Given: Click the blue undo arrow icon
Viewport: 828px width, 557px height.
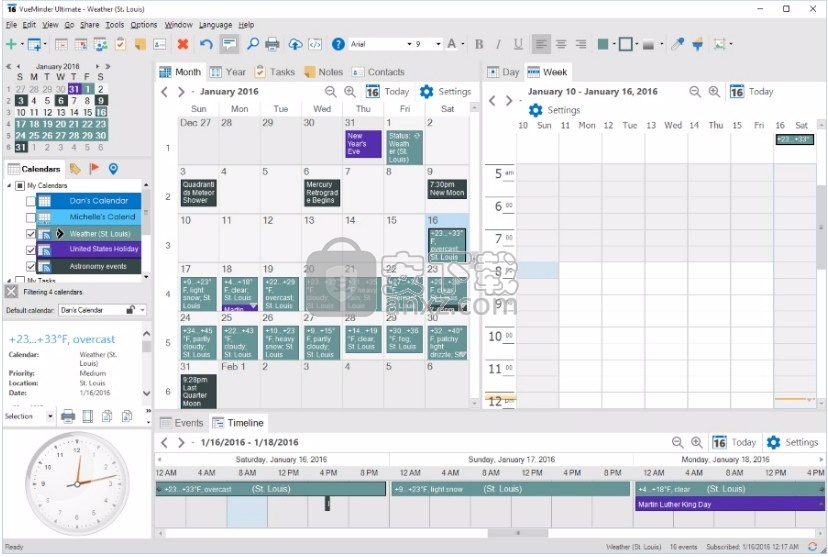Looking at the screenshot, I should pyautogui.click(x=206, y=44).
